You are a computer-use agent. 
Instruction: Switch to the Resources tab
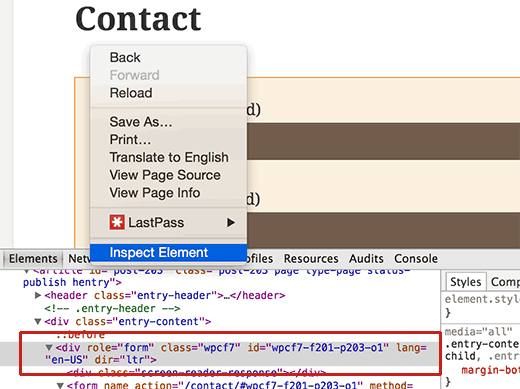point(311,259)
